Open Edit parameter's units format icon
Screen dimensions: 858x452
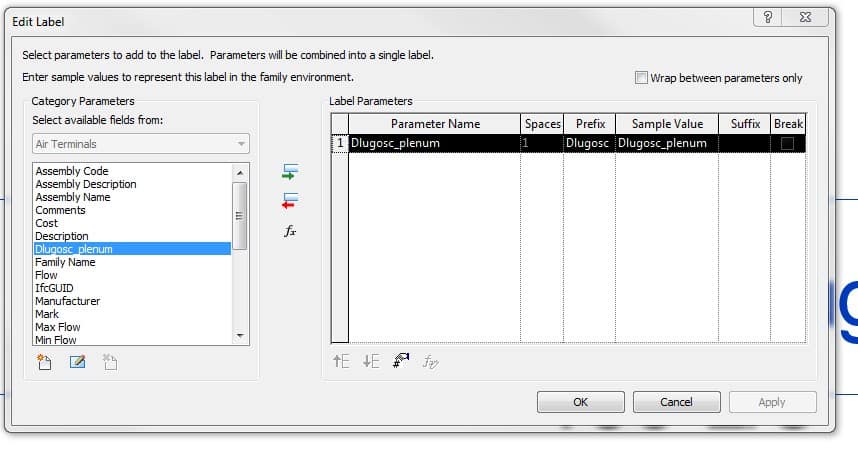(x=401, y=361)
